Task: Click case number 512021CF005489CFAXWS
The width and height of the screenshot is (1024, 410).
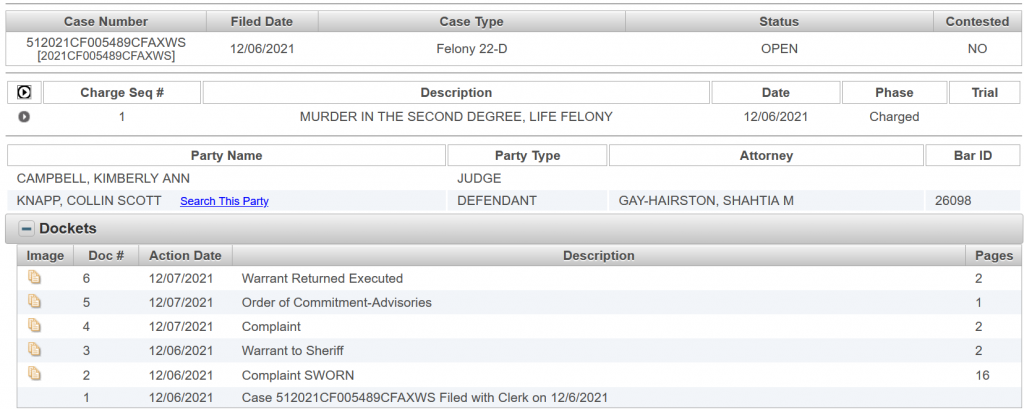Action: 106,43
